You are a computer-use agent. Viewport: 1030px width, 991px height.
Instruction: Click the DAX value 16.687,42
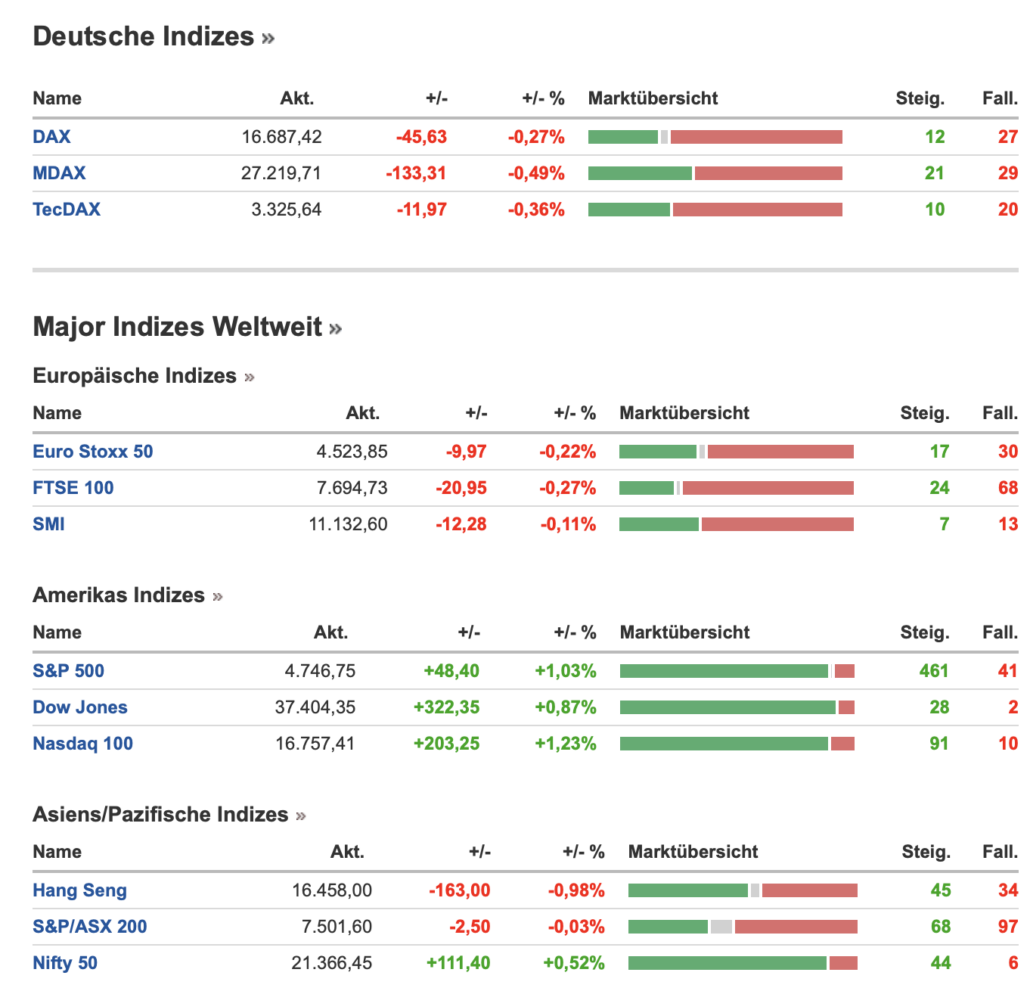tap(282, 137)
